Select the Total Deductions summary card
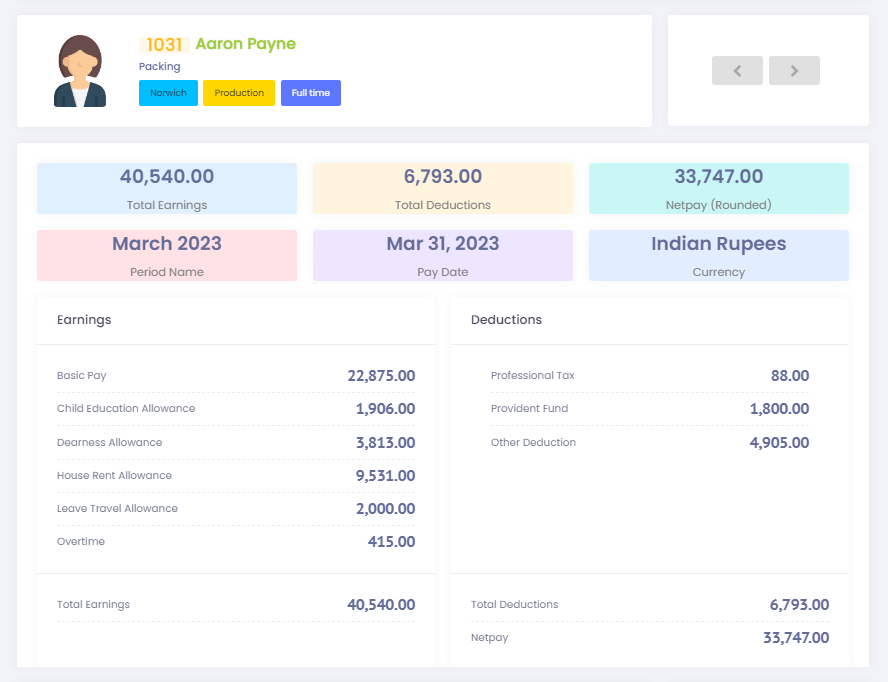The height and width of the screenshot is (682, 888). coord(443,188)
